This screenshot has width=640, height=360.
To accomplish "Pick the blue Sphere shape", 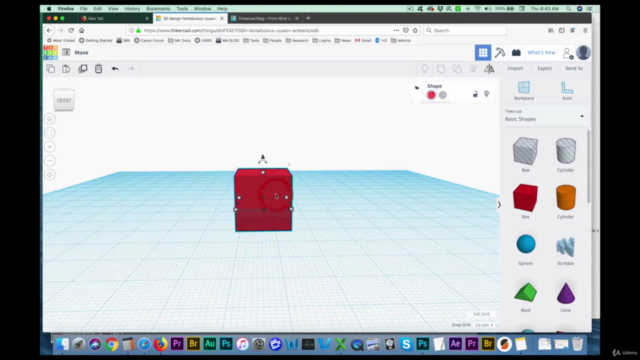I will pyautogui.click(x=526, y=244).
